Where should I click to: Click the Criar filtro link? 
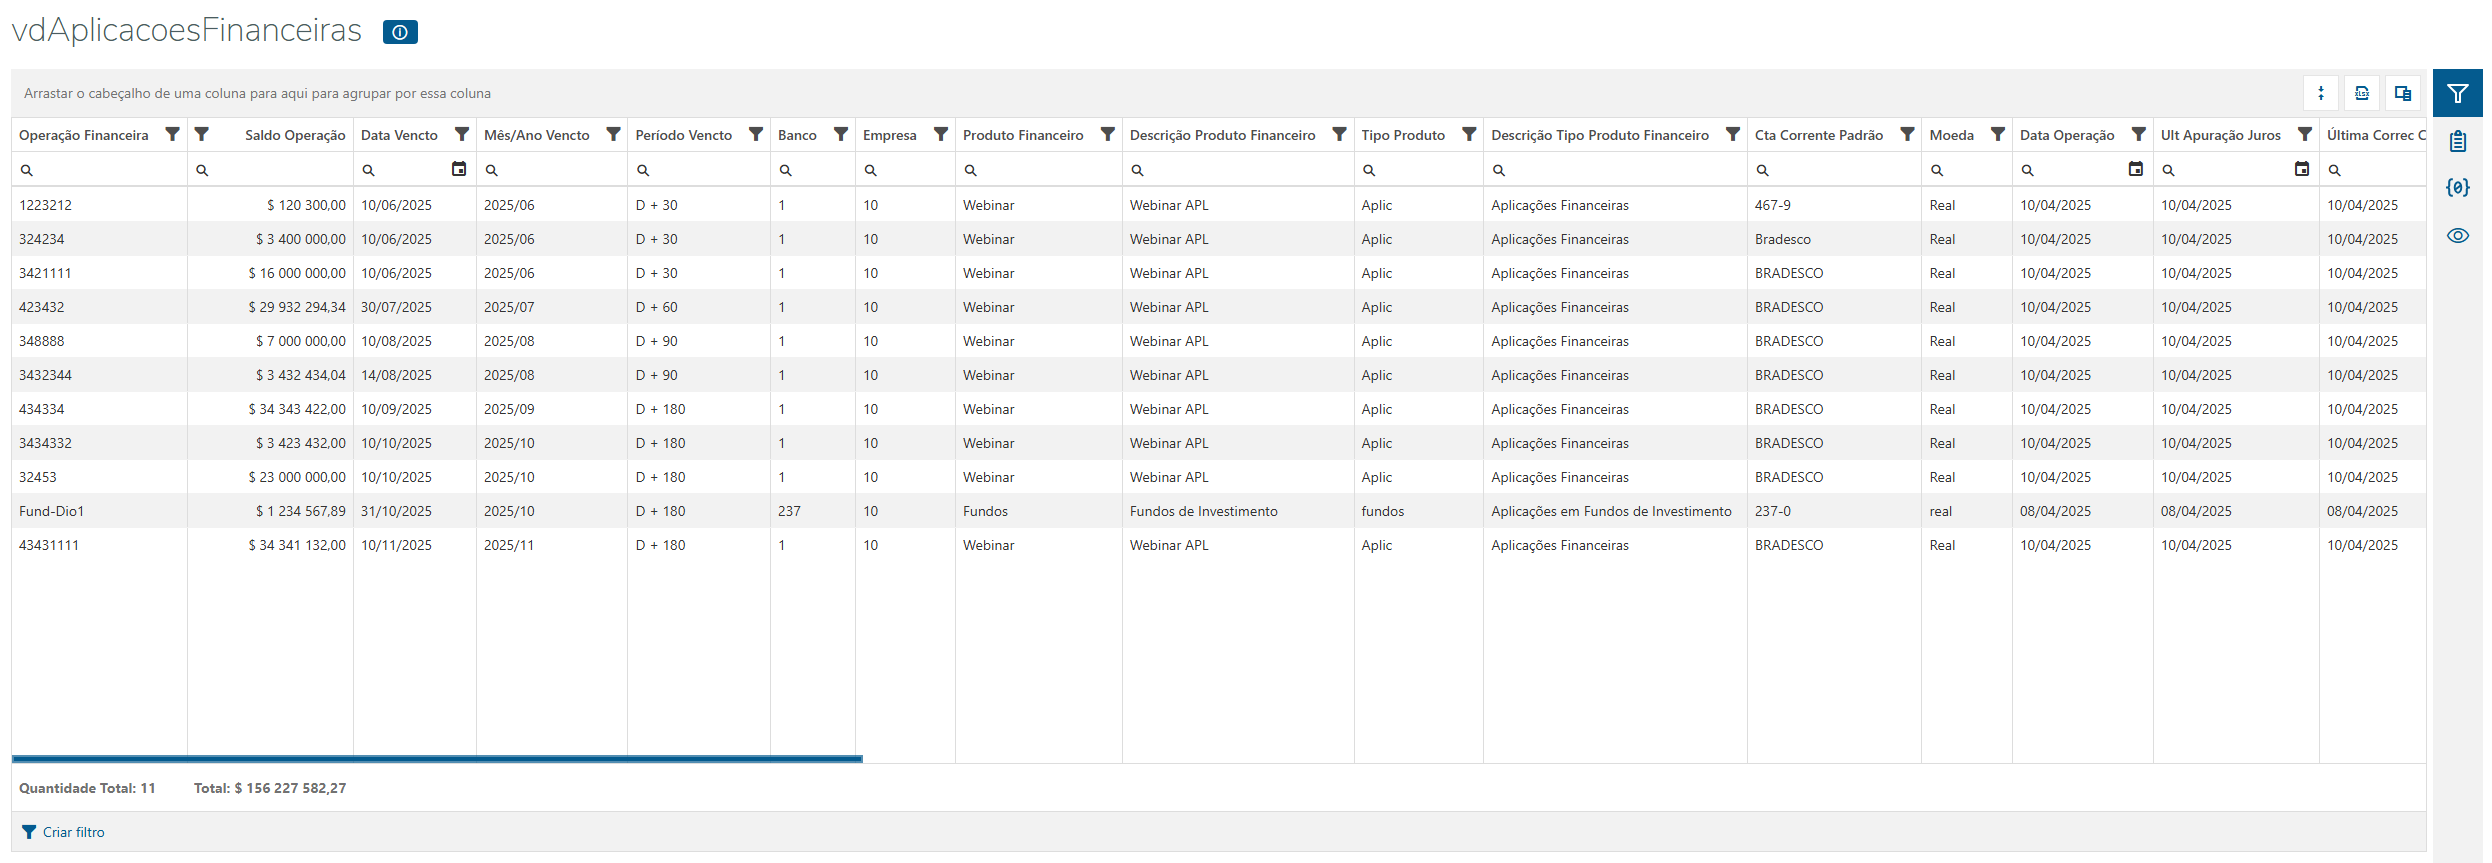coord(73,832)
